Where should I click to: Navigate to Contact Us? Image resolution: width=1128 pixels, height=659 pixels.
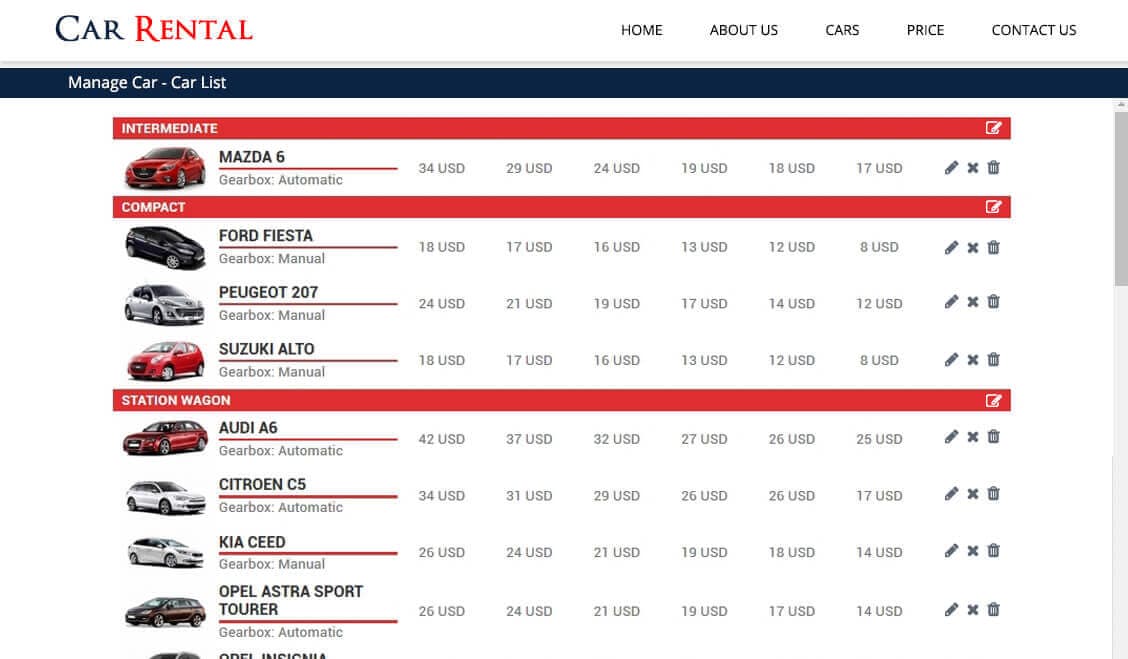1033,30
